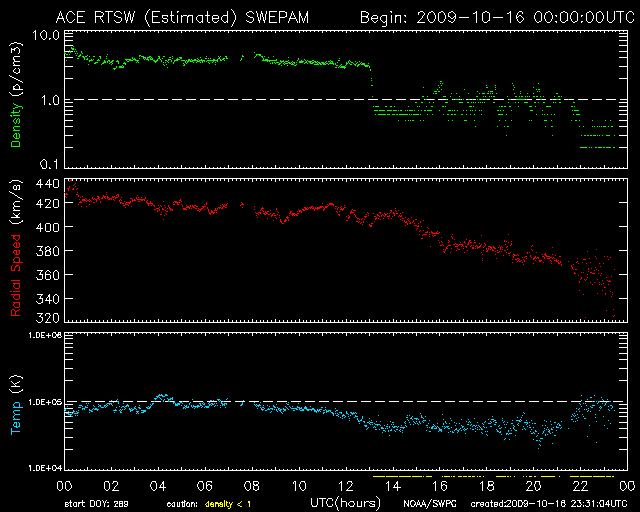Screen dimensions: 640x512
Task: Click the '14' hour label on time axis
Action: (x=393, y=486)
